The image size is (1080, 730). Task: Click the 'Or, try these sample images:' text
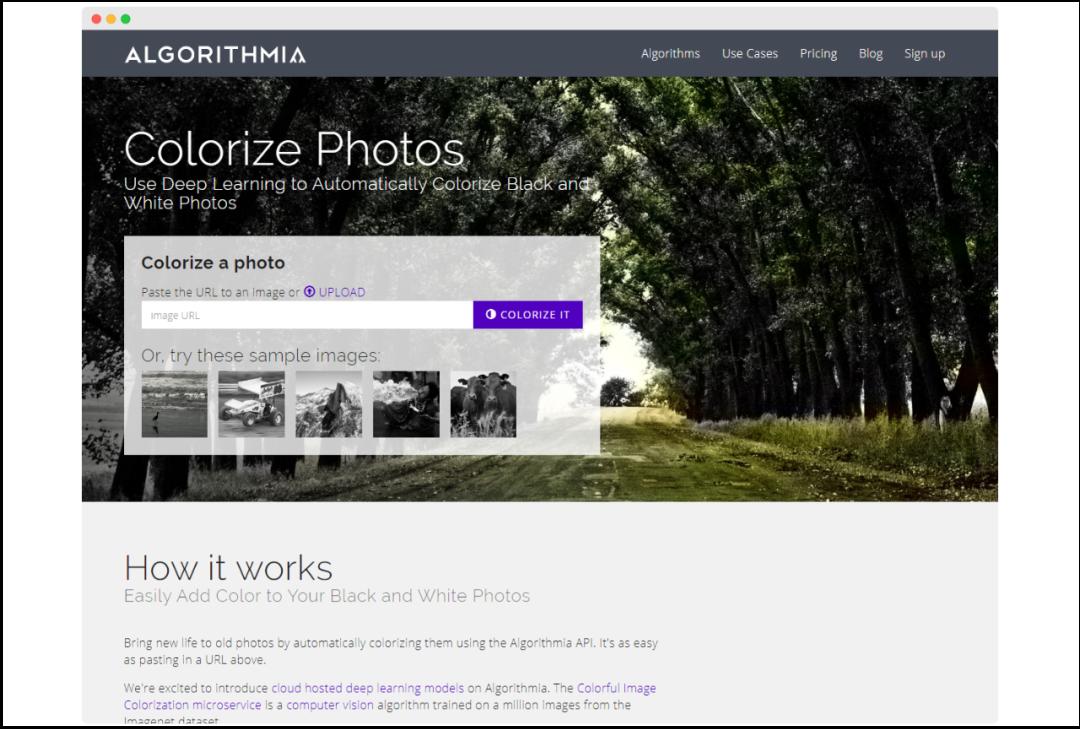click(x=260, y=355)
